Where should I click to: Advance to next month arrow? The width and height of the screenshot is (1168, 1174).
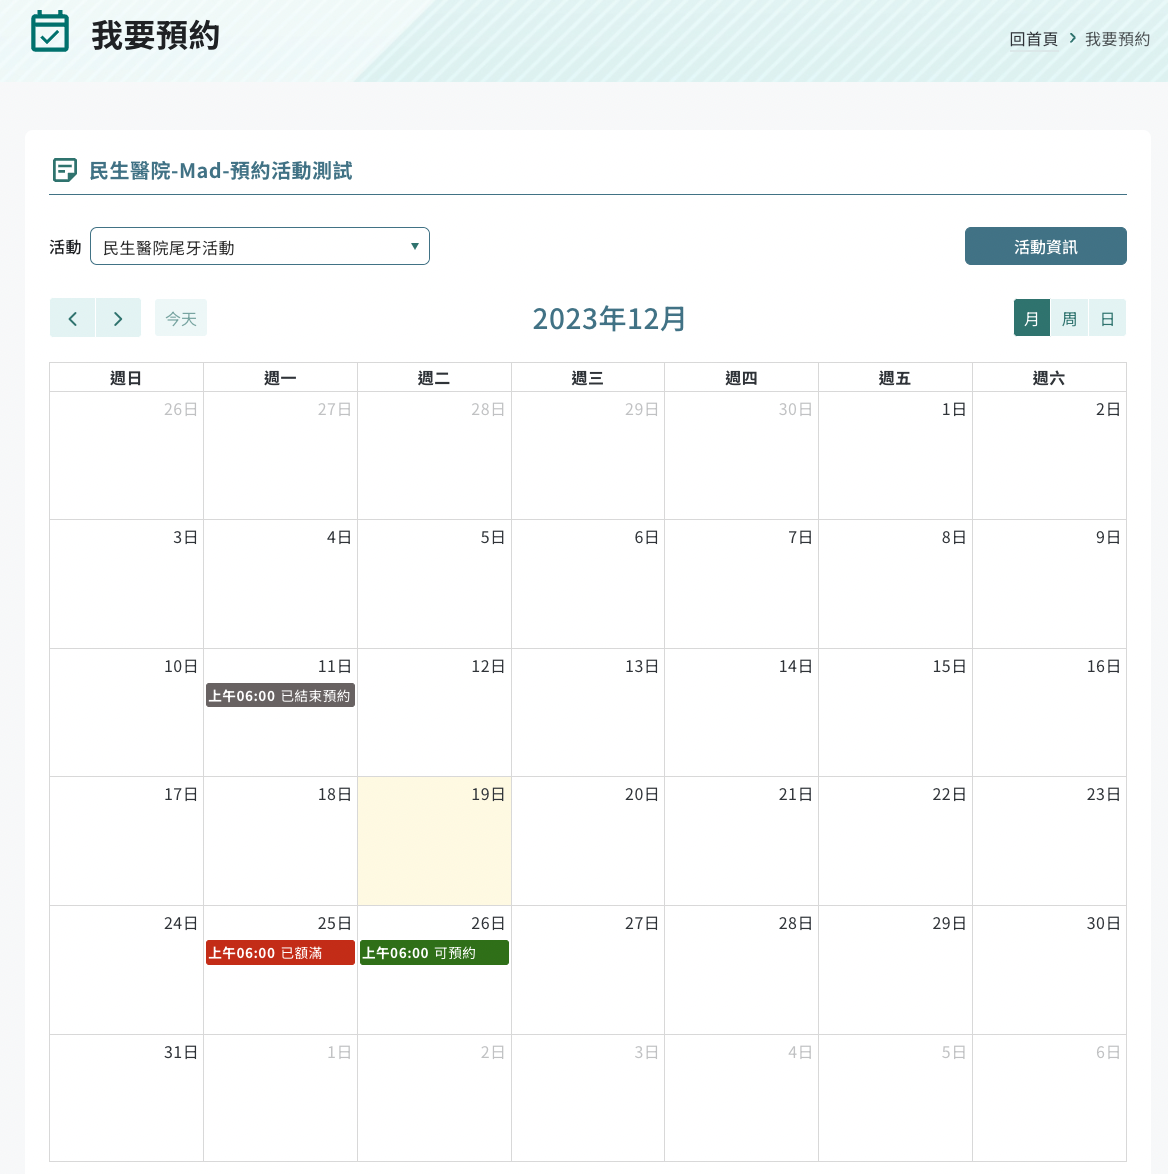118,318
